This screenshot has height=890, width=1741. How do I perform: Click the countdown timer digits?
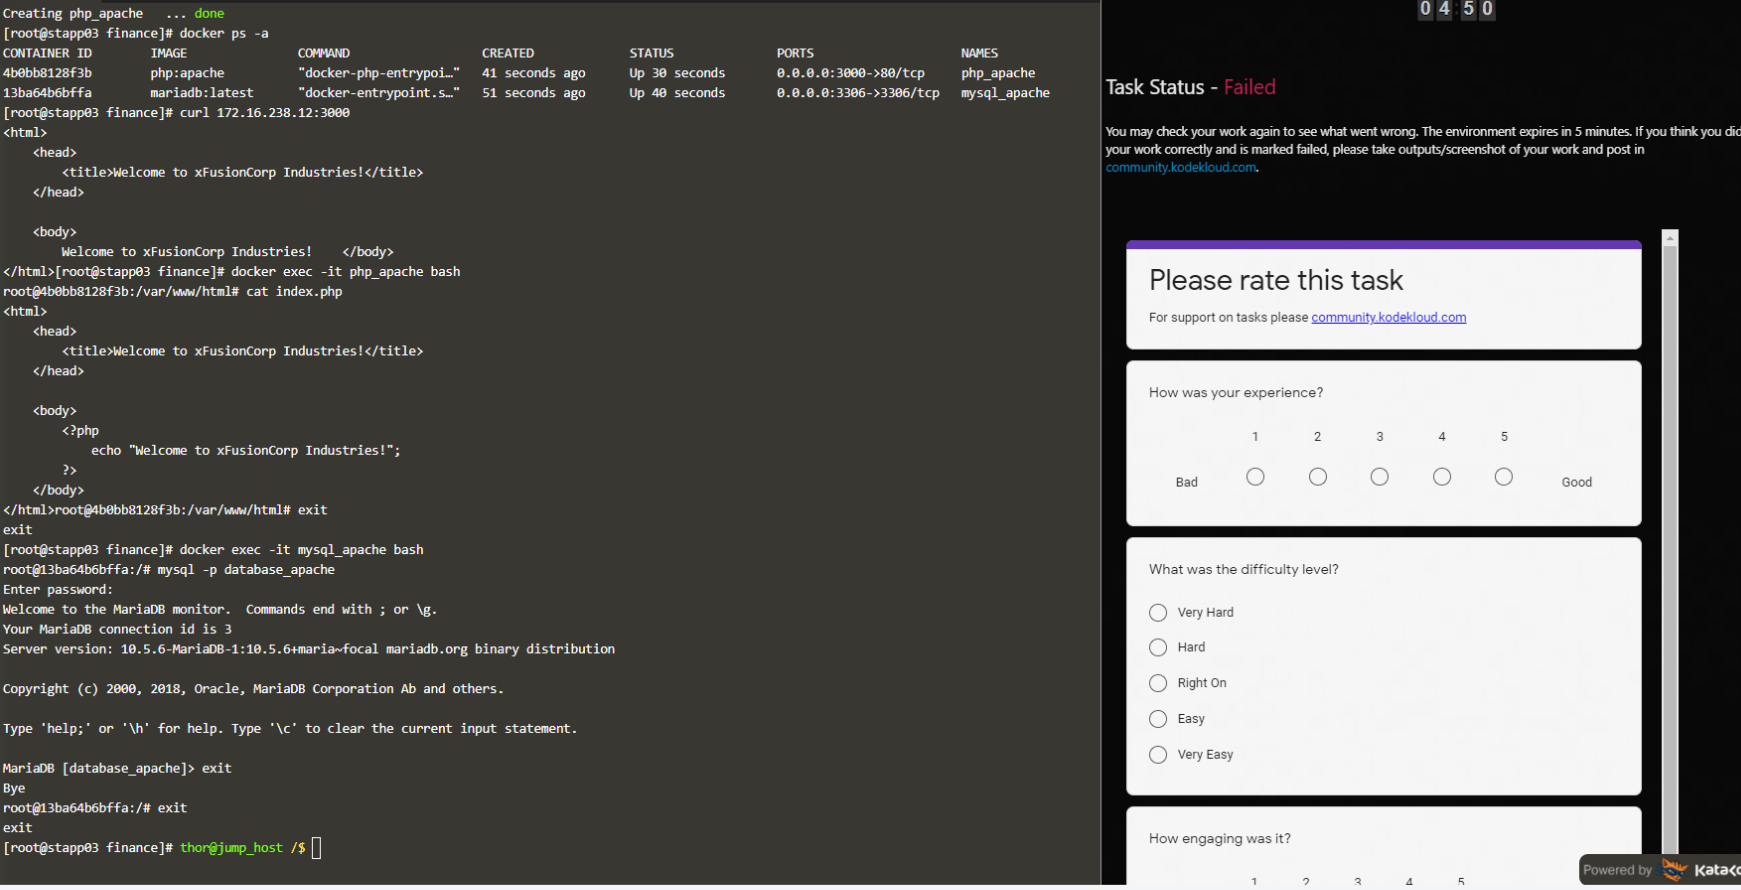click(x=1456, y=9)
